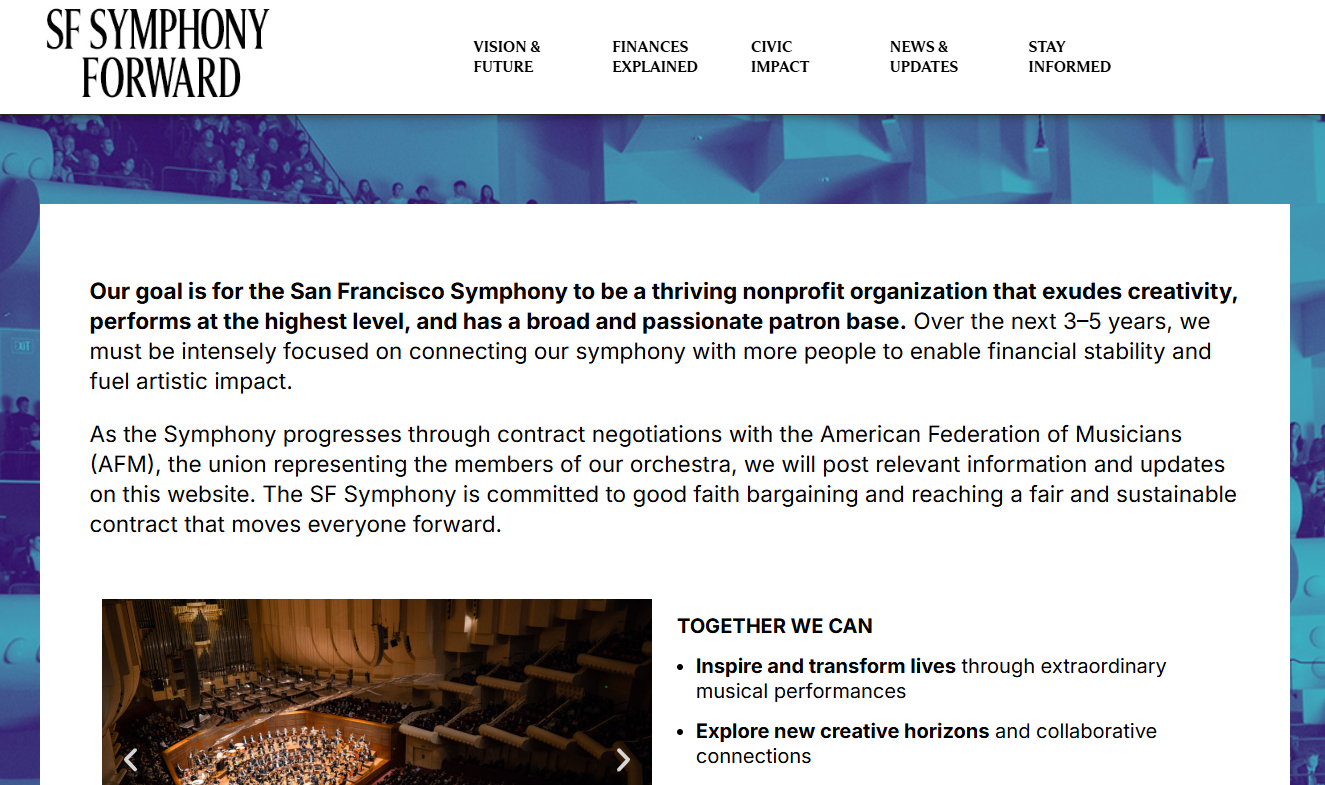This screenshot has width=1325, height=785.
Task: Select the "Inspire and transform lives" bullet
Action: tap(826, 666)
